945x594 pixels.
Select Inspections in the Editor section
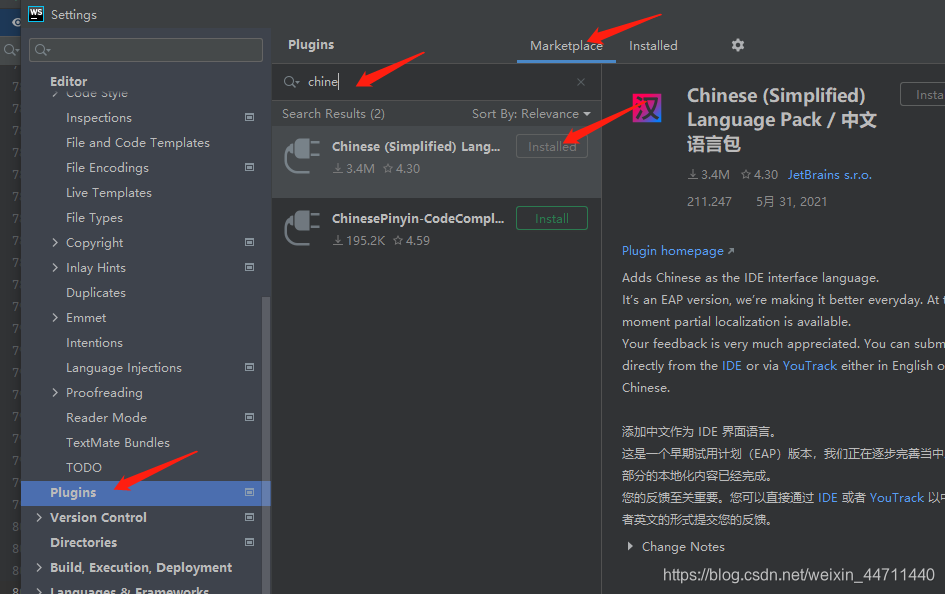99,118
